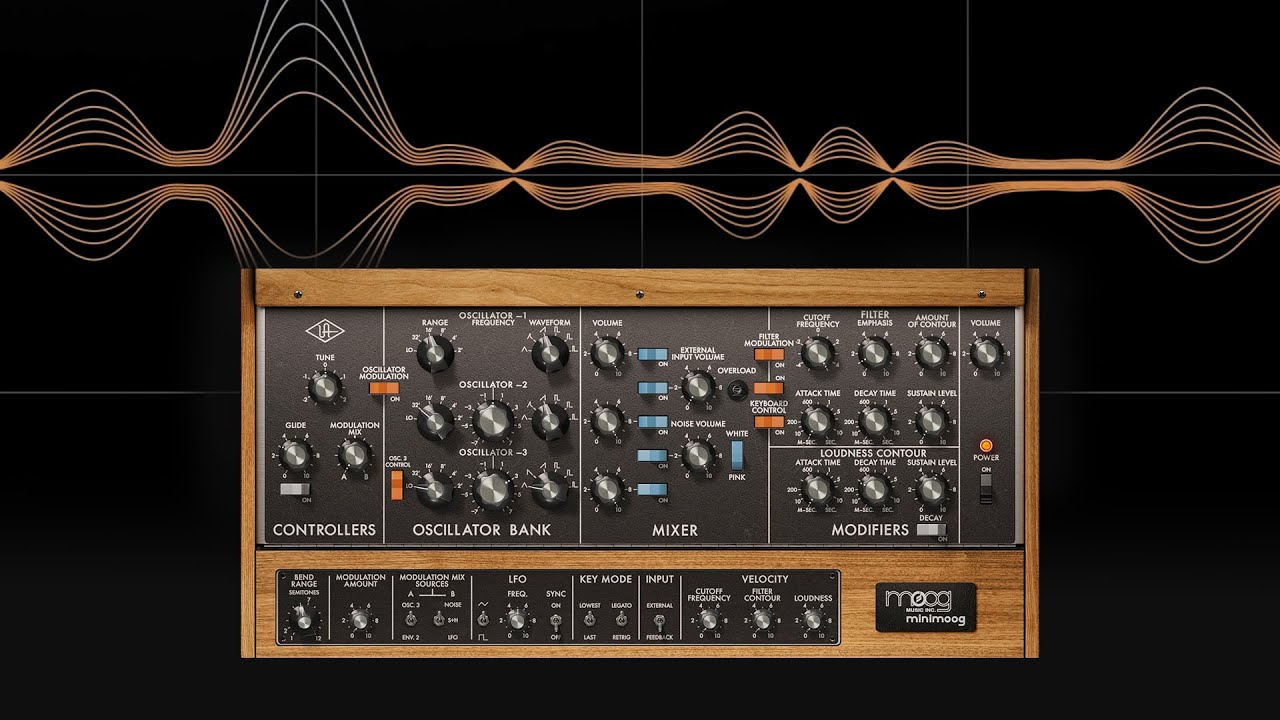Click the "MODIFIERS" section label
Image resolution: width=1280 pixels, height=720 pixels.
(x=870, y=530)
